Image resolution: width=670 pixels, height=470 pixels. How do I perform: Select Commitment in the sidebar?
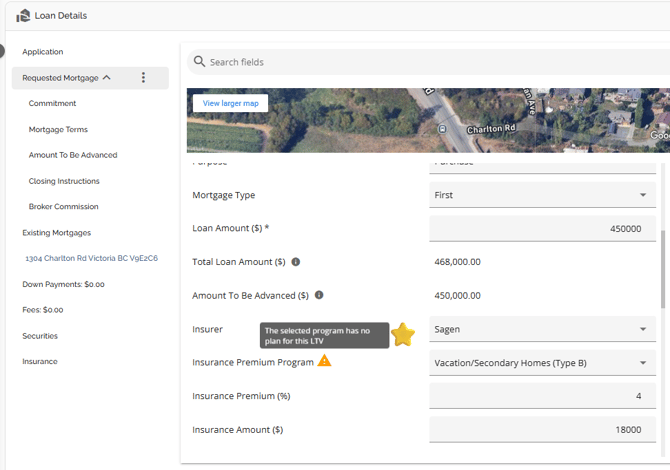52,103
